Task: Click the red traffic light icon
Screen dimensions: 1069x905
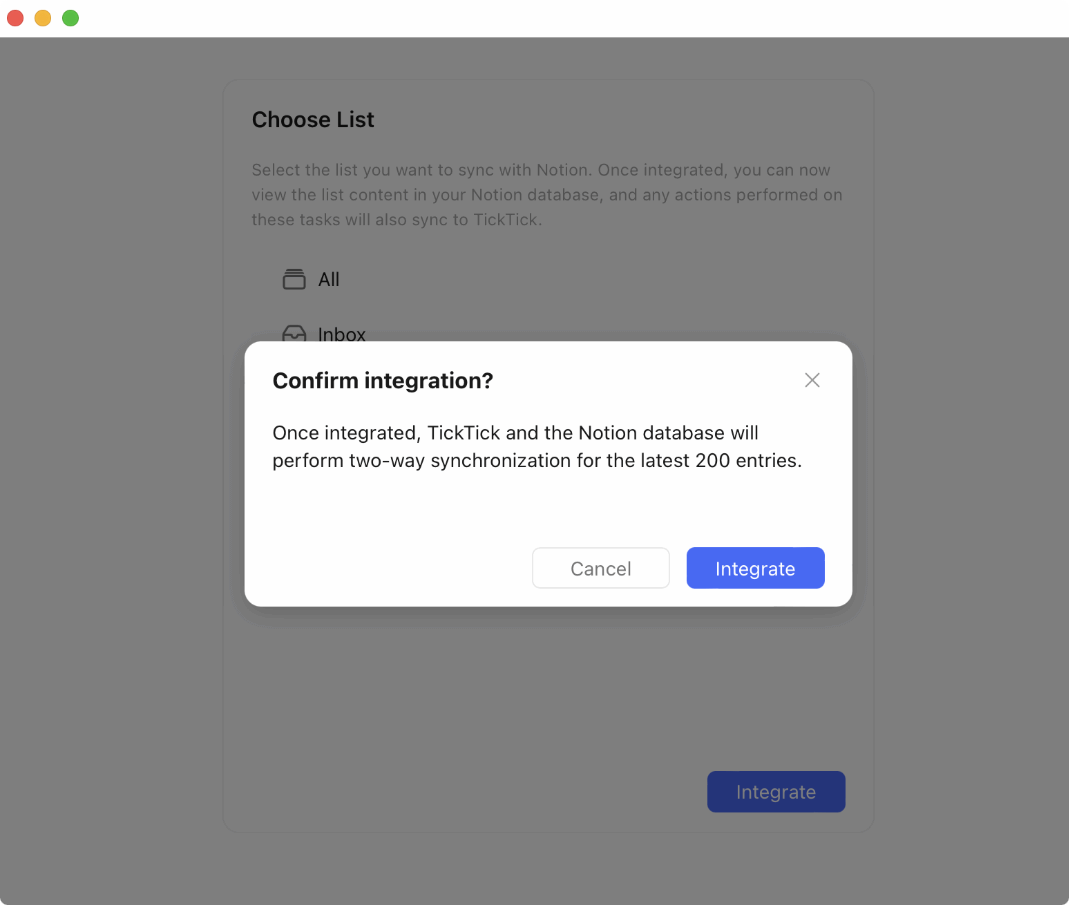Action: 15,17
